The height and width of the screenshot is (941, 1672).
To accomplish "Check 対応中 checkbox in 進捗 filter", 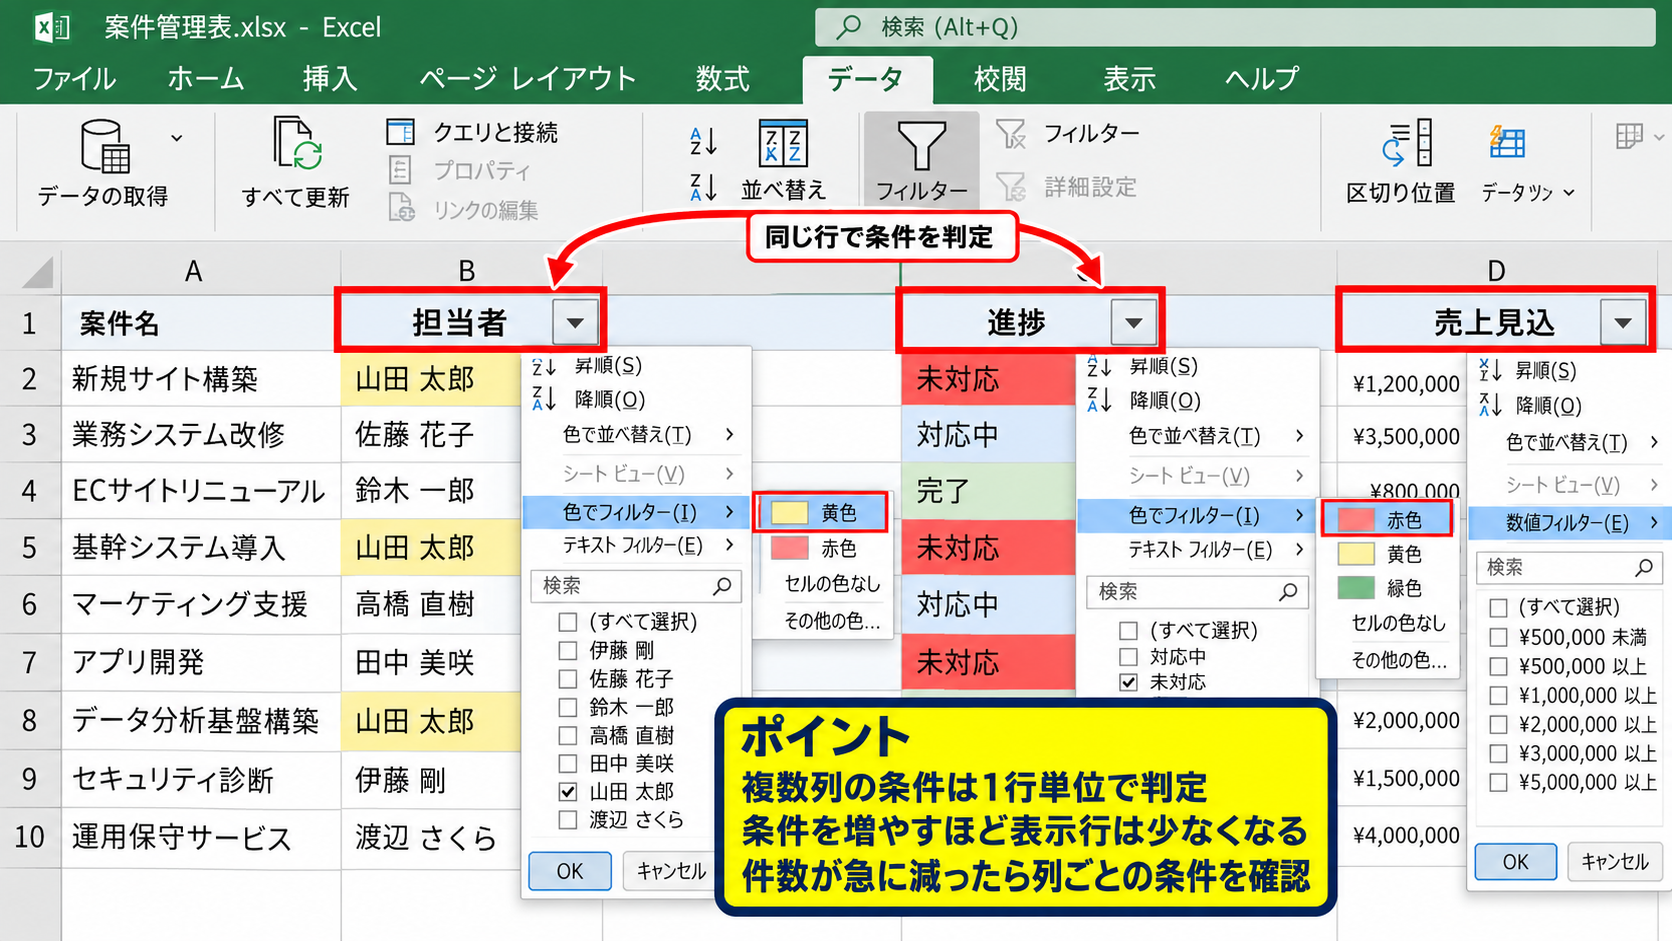I will (x=1129, y=657).
